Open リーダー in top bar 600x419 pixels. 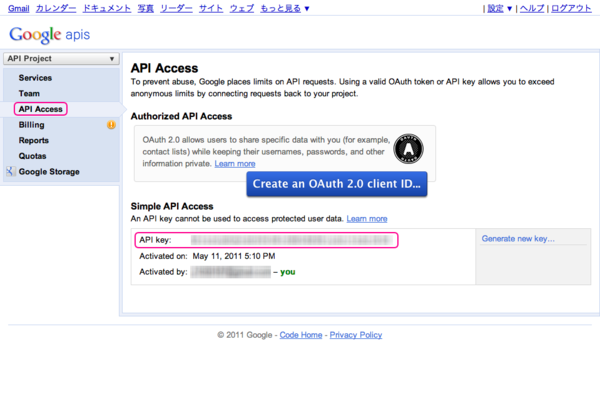(x=176, y=8)
